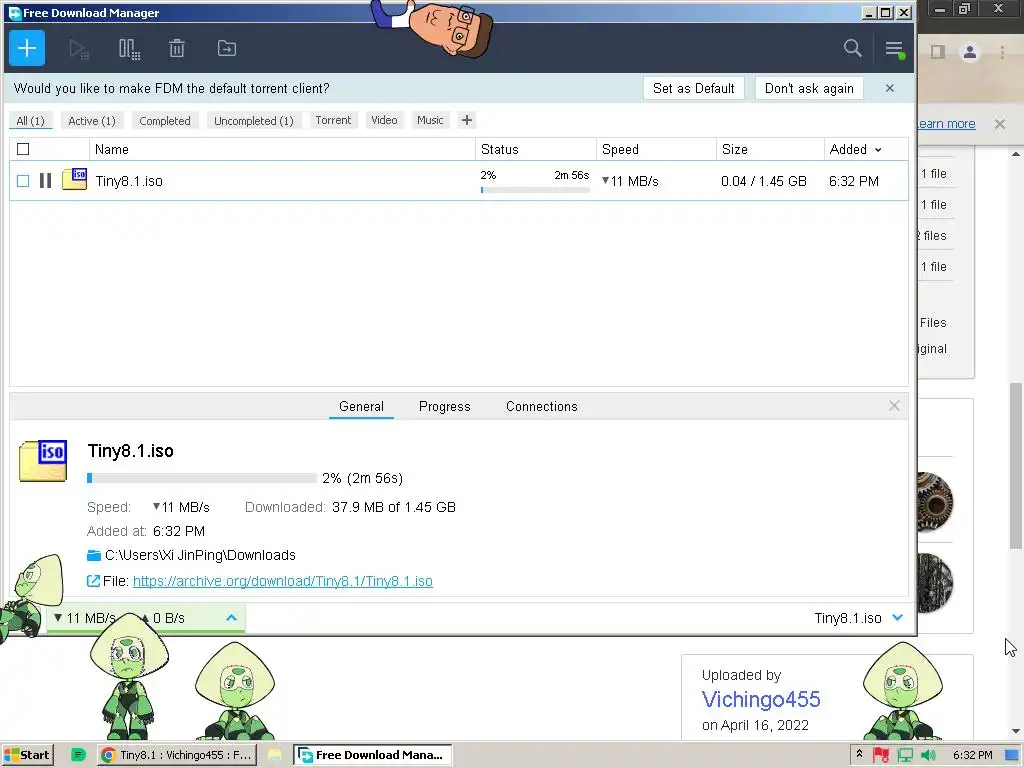
Task: Select the Torrent filter tag
Action: coord(333,120)
